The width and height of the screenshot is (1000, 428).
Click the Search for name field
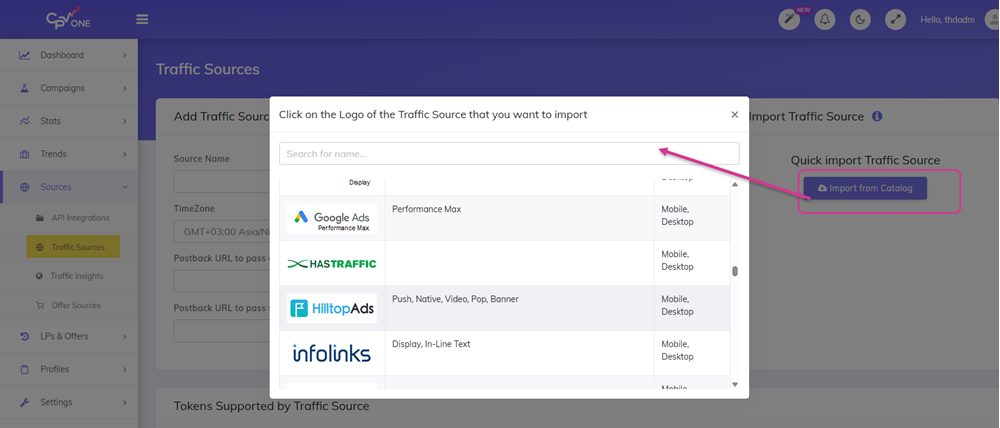coord(509,154)
